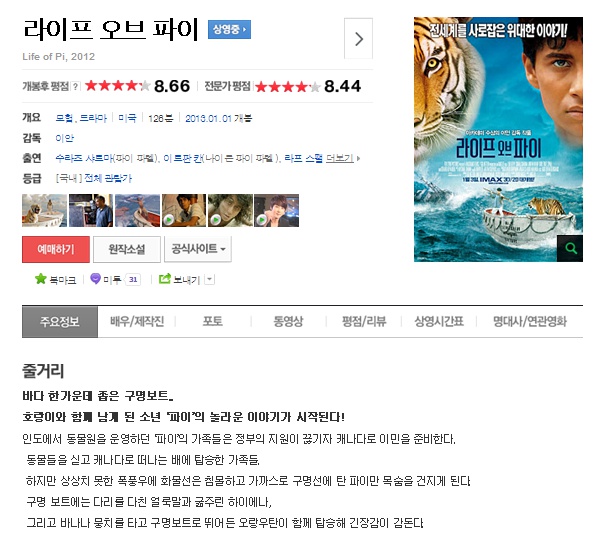Switch to the 배우/제작진 tab
The width and height of the screenshot is (597, 539).
tap(137, 321)
